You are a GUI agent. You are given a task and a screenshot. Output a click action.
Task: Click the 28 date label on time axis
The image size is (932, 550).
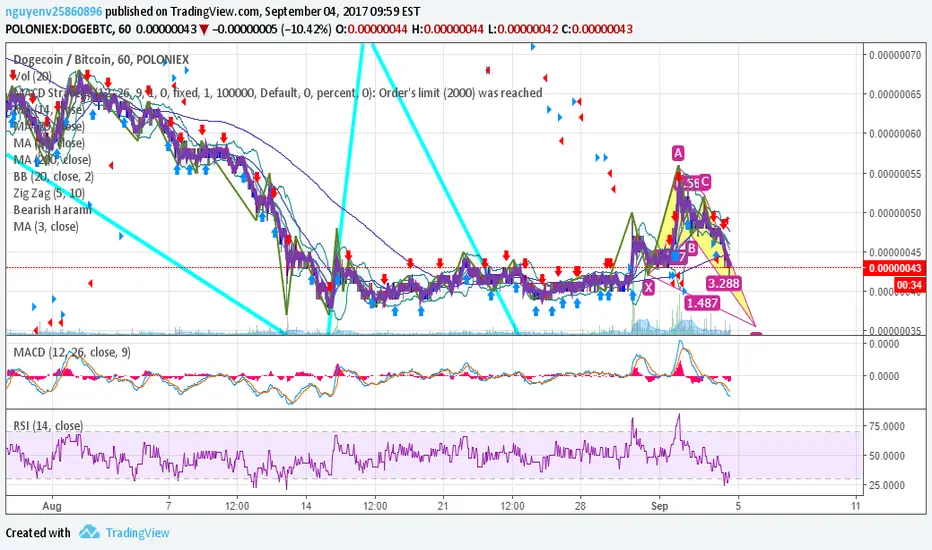click(580, 506)
